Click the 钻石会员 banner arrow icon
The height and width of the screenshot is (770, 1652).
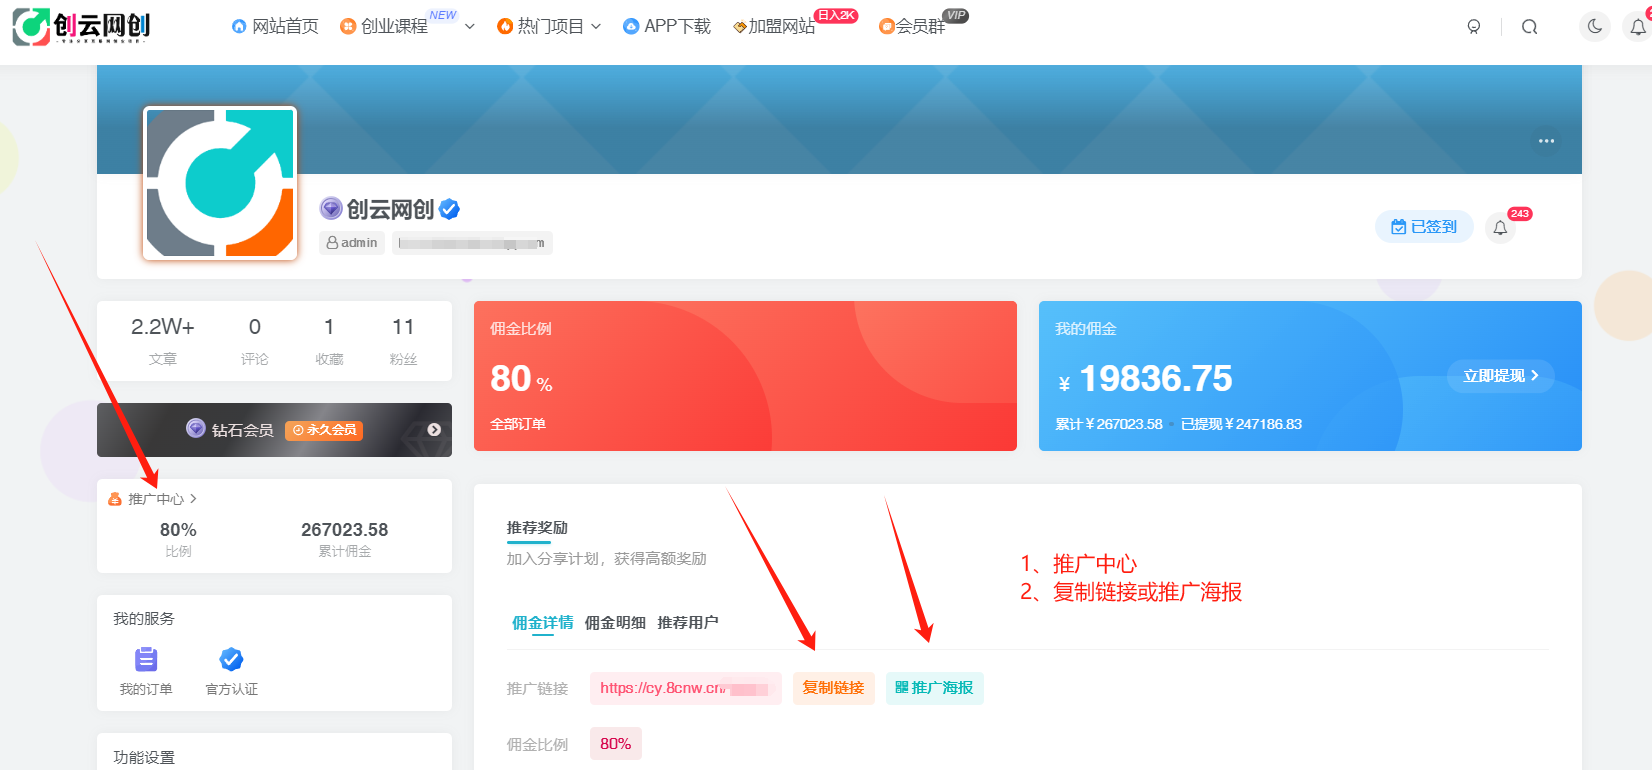(x=434, y=430)
